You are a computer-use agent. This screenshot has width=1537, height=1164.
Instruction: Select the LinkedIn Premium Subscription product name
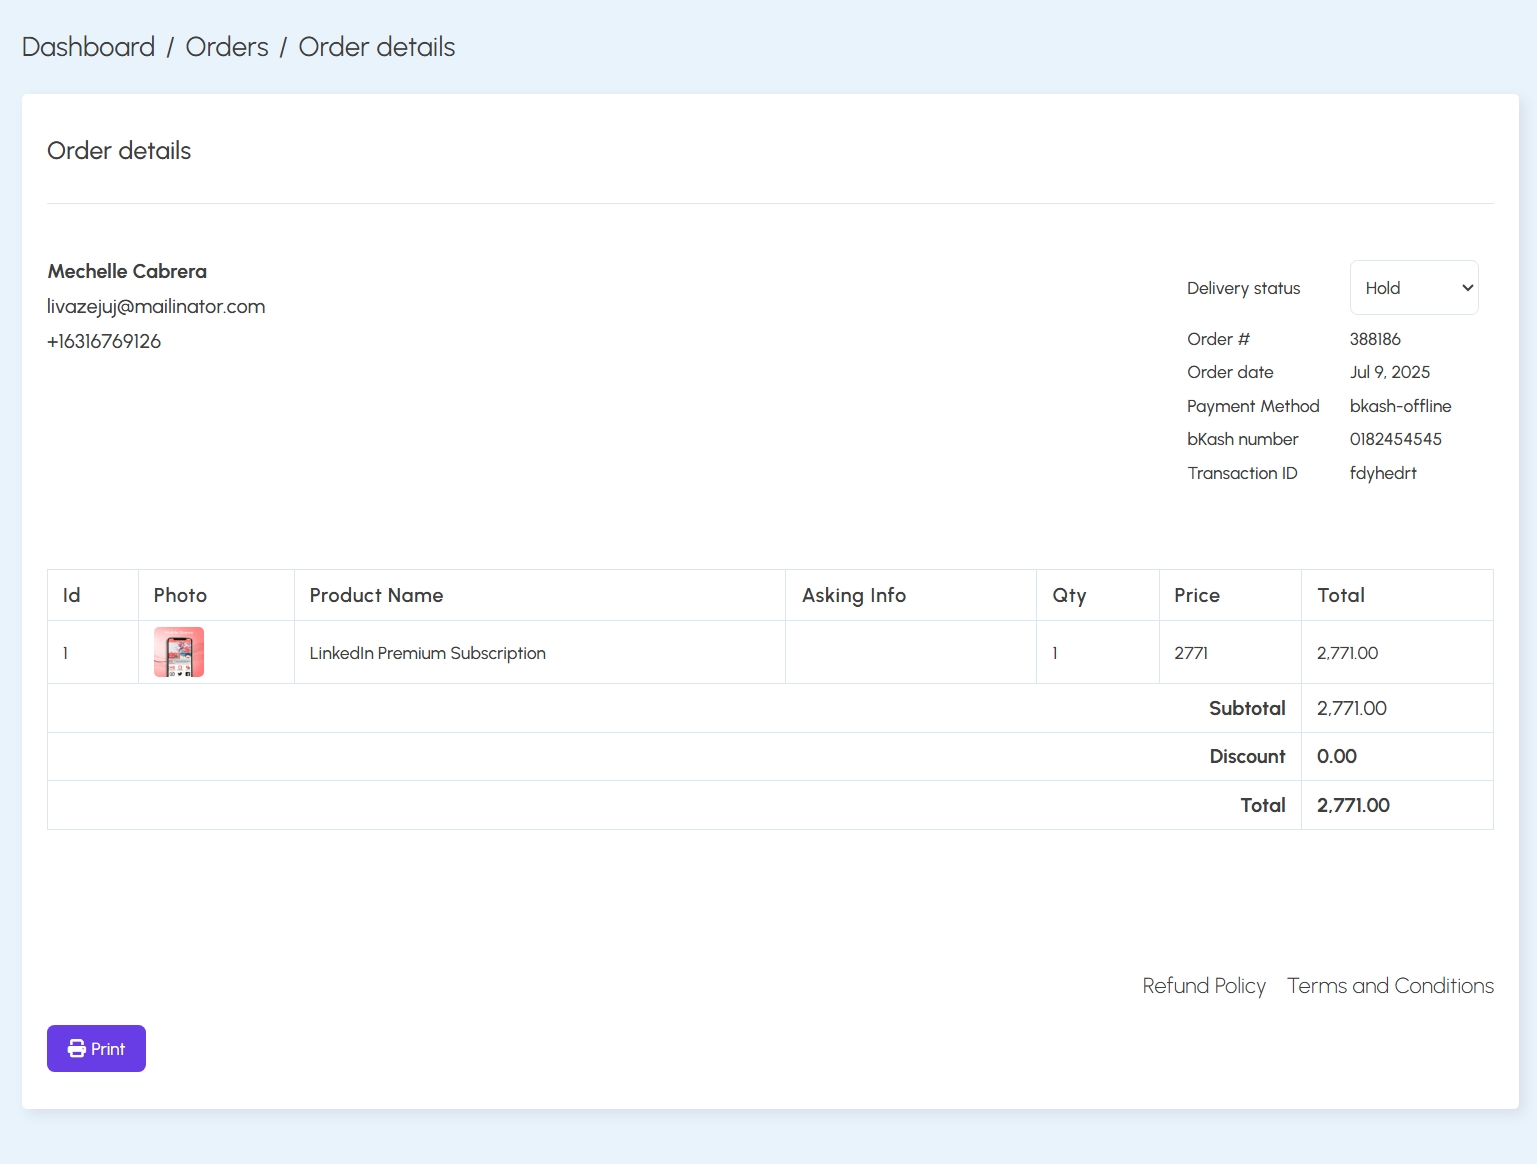(428, 653)
